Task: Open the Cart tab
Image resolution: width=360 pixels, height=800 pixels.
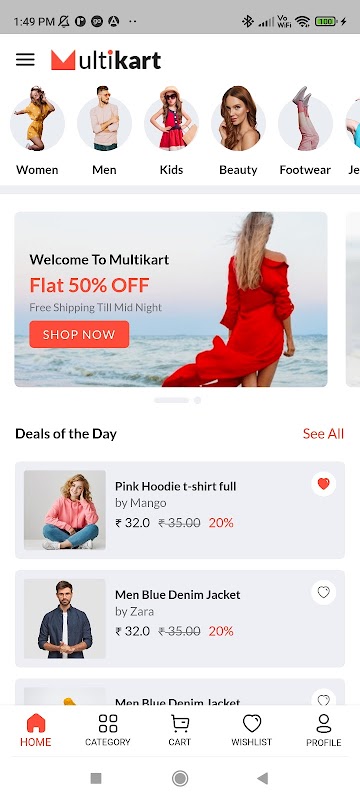Action: point(179,730)
